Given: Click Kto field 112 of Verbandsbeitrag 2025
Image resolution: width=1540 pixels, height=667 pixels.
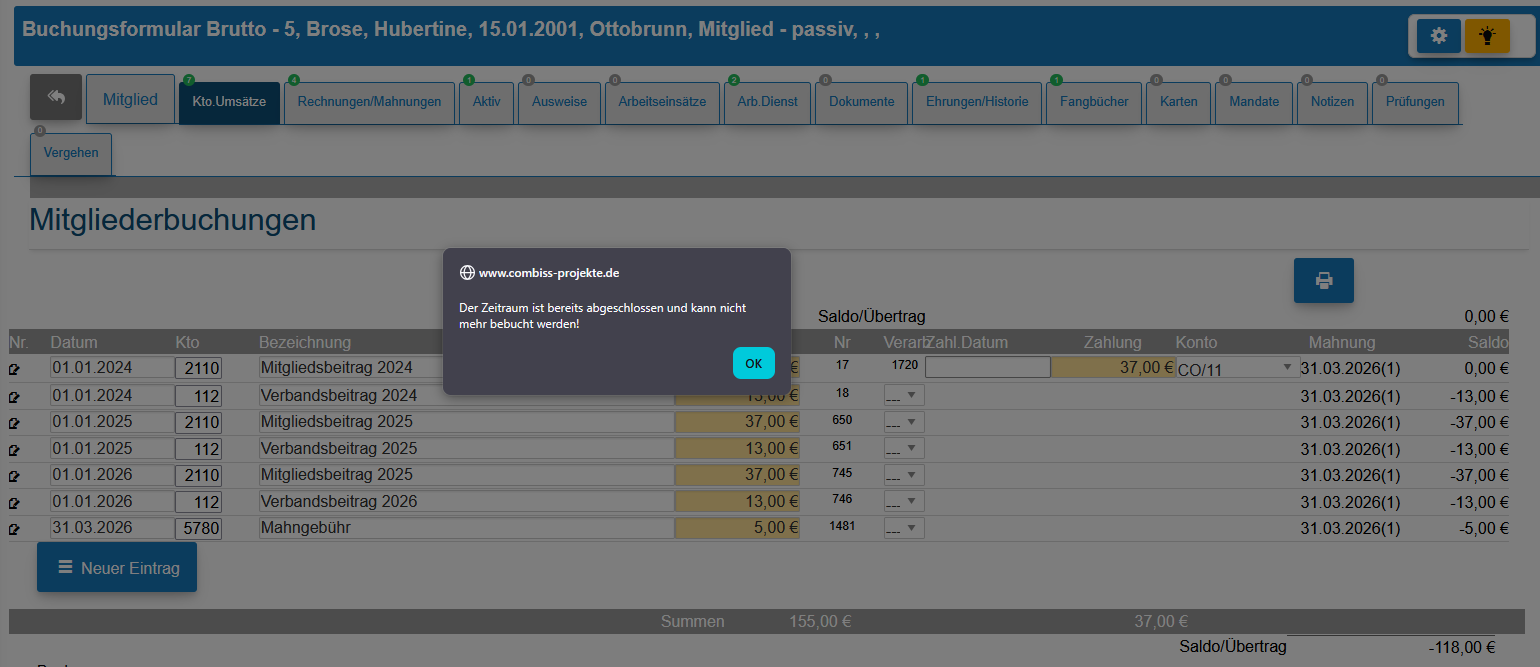Looking at the screenshot, I should point(198,448).
